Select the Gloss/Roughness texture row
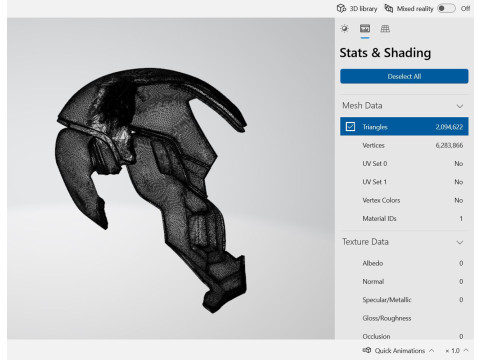The image size is (480, 360). [404, 318]
